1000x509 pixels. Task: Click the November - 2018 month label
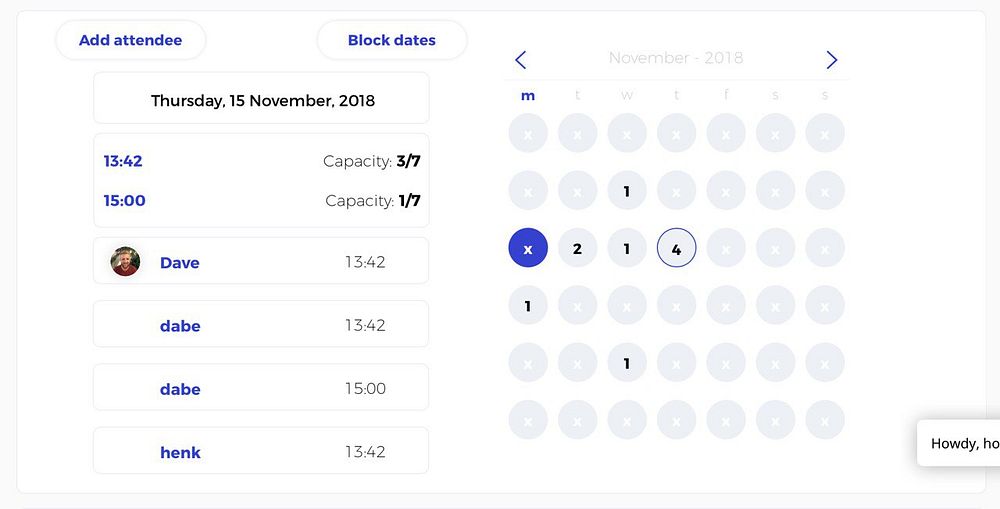[675, 58]
